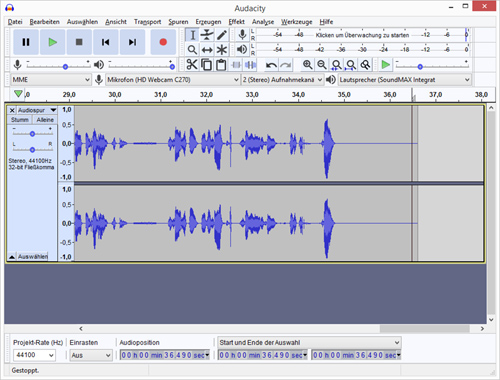500x380 pixels.
Task: Click the selection end time field
Action: pyautogui.click(x=356, y=355)
